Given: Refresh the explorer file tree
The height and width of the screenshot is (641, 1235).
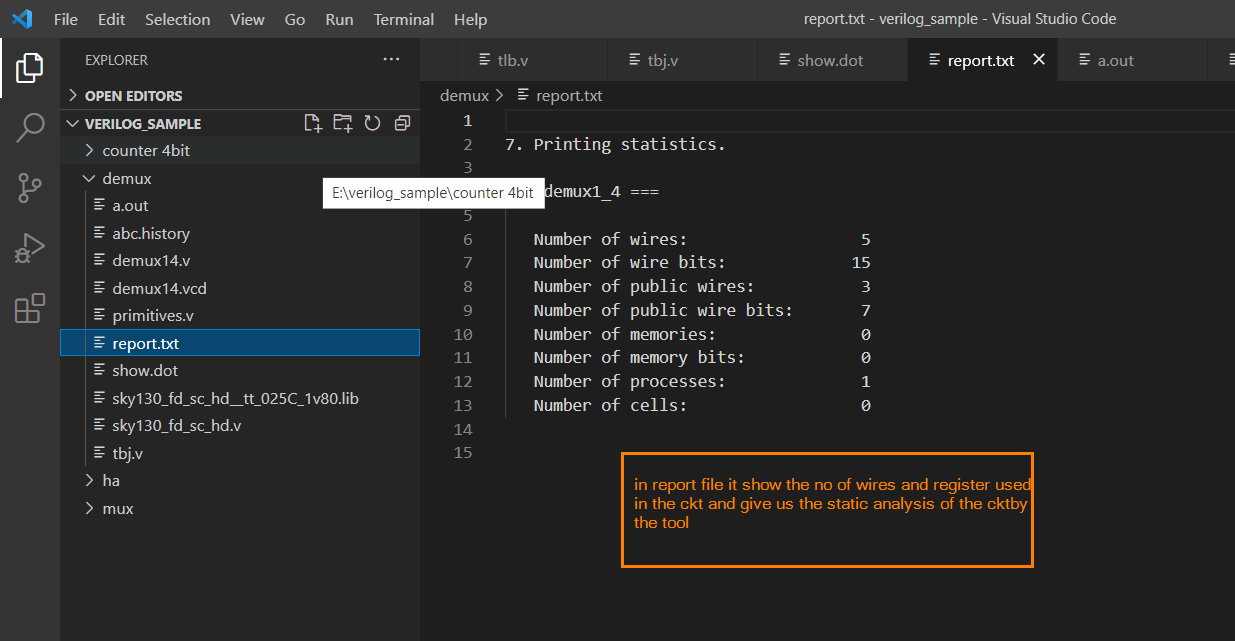Looking at the screenshot, I should click(372, 123).
